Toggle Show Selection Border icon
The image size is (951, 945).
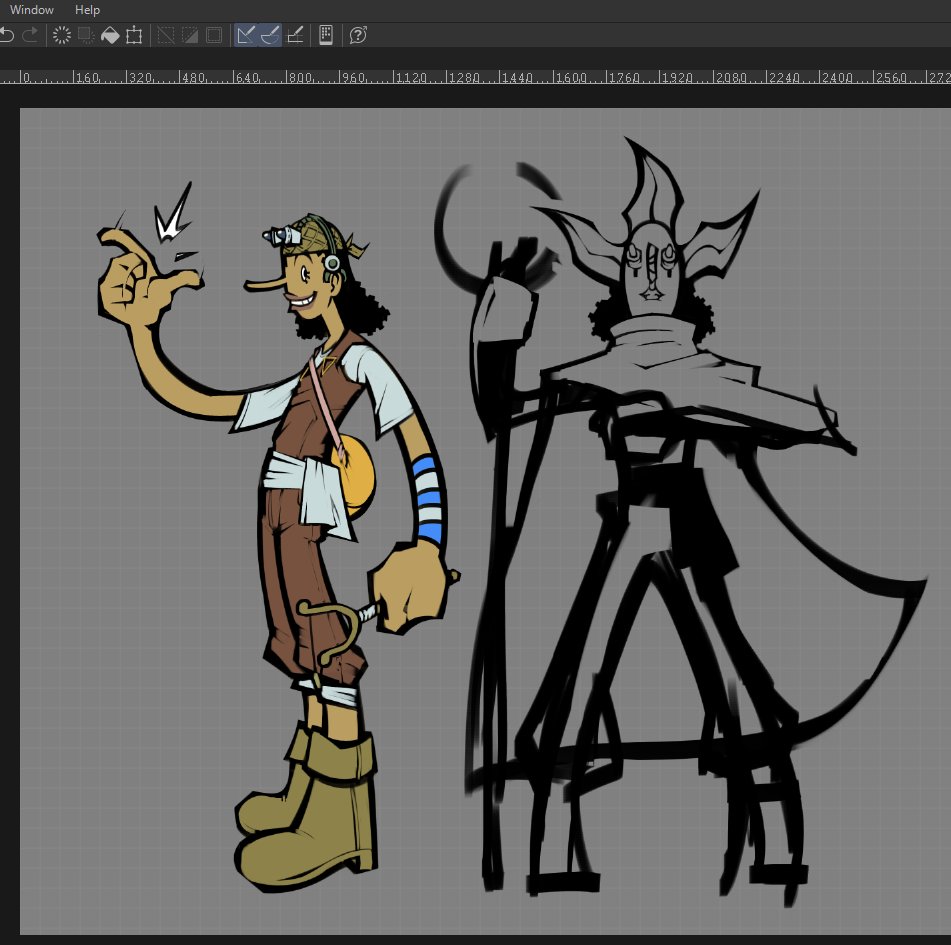point(214,35)
